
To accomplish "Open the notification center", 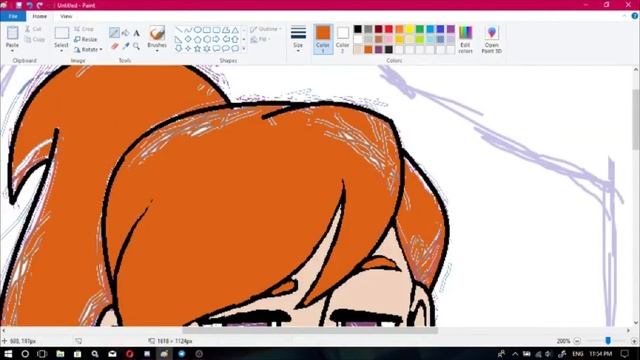I will [624, 353].
